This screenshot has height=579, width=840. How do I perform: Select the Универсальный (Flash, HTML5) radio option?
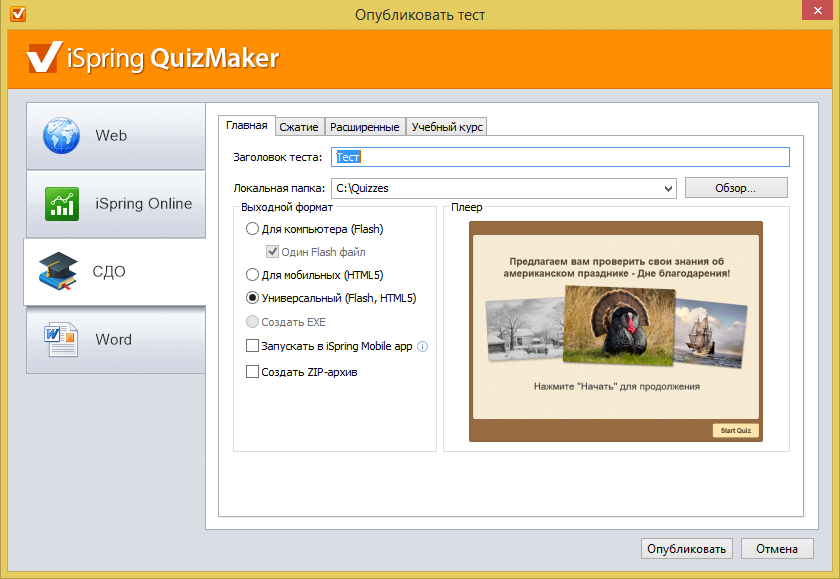(x=252, y=298)
